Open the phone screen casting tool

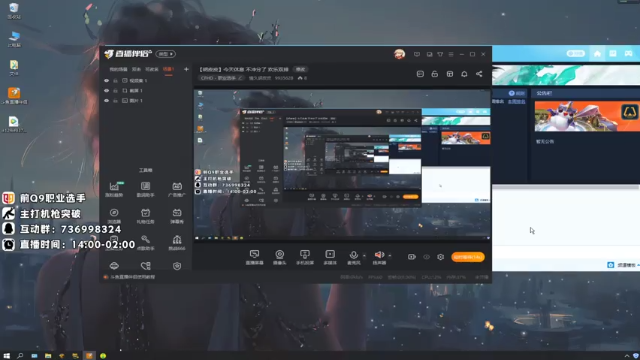tap(305, 258)
